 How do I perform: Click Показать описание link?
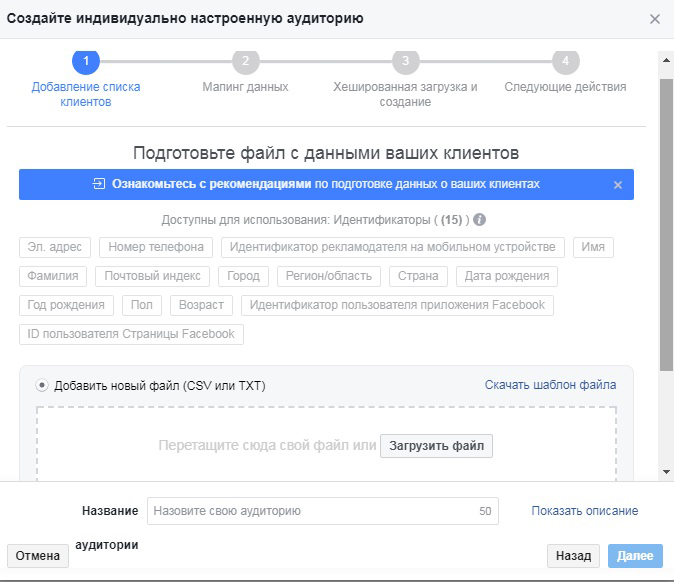click(585, 511)
